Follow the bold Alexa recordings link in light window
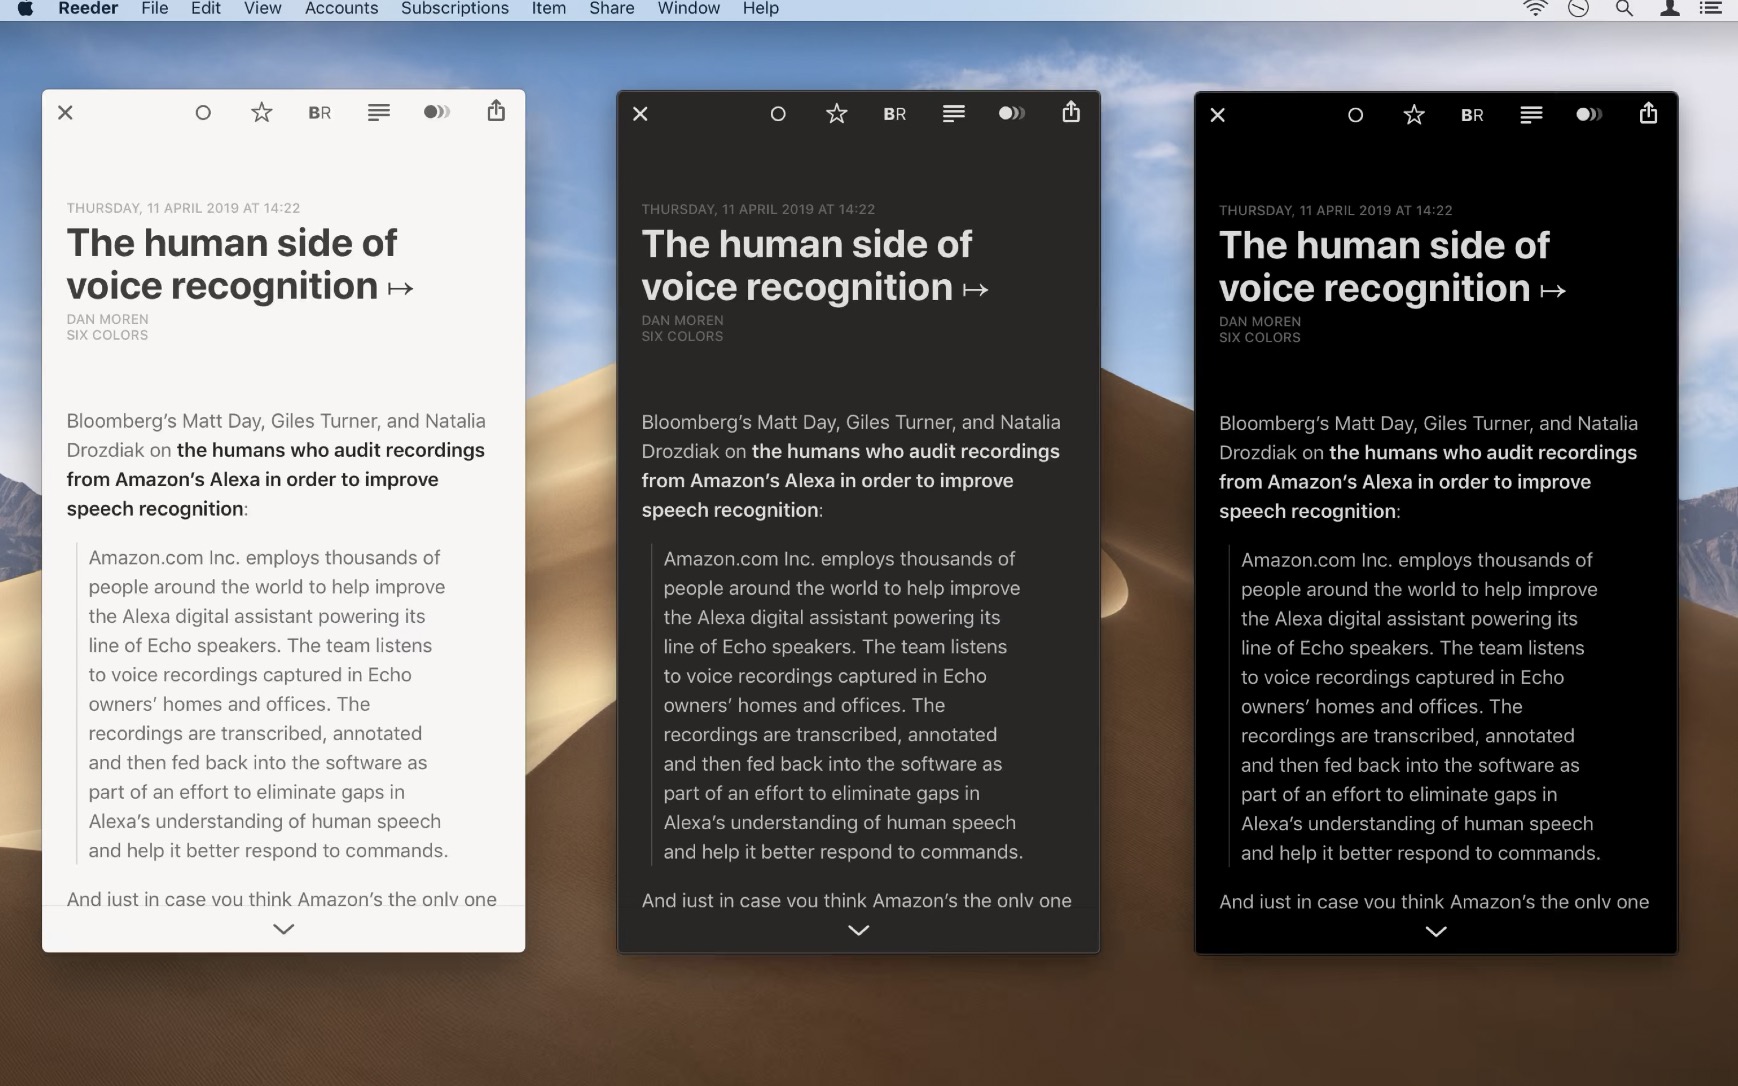The width and height of the screenshot is (1738, 1086). pyautogui.click(x=276, y=479)
